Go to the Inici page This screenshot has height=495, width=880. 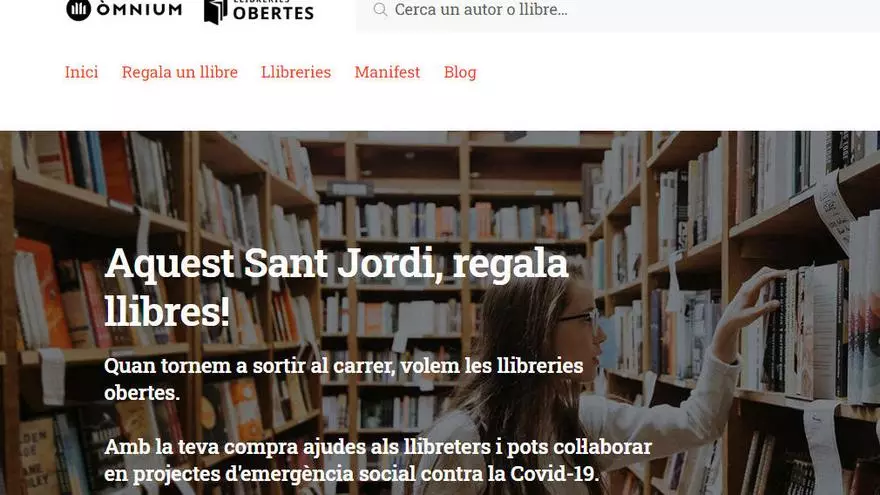point(81,72)
